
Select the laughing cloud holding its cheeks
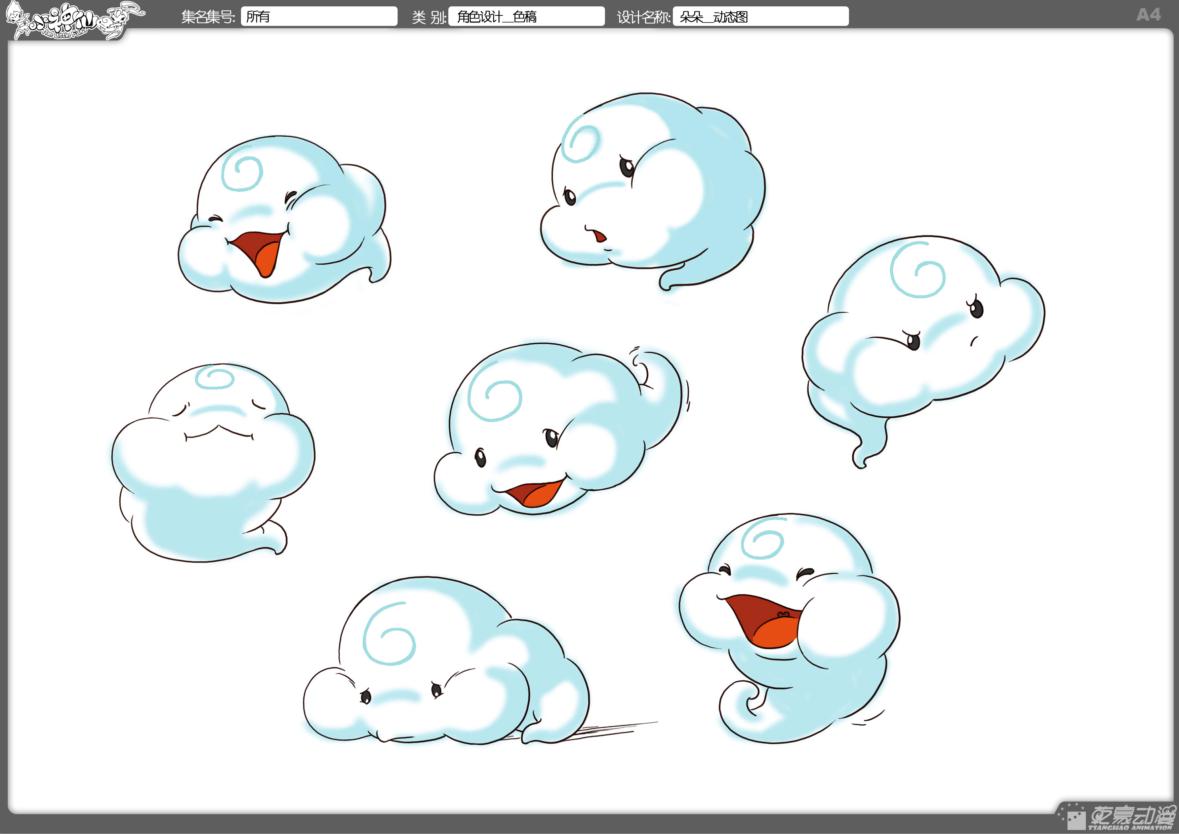pos(790,629)
